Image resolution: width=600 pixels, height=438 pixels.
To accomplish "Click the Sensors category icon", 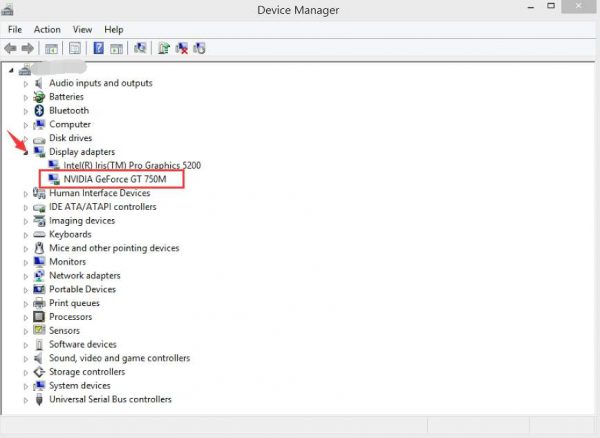I will click(39, 330).
